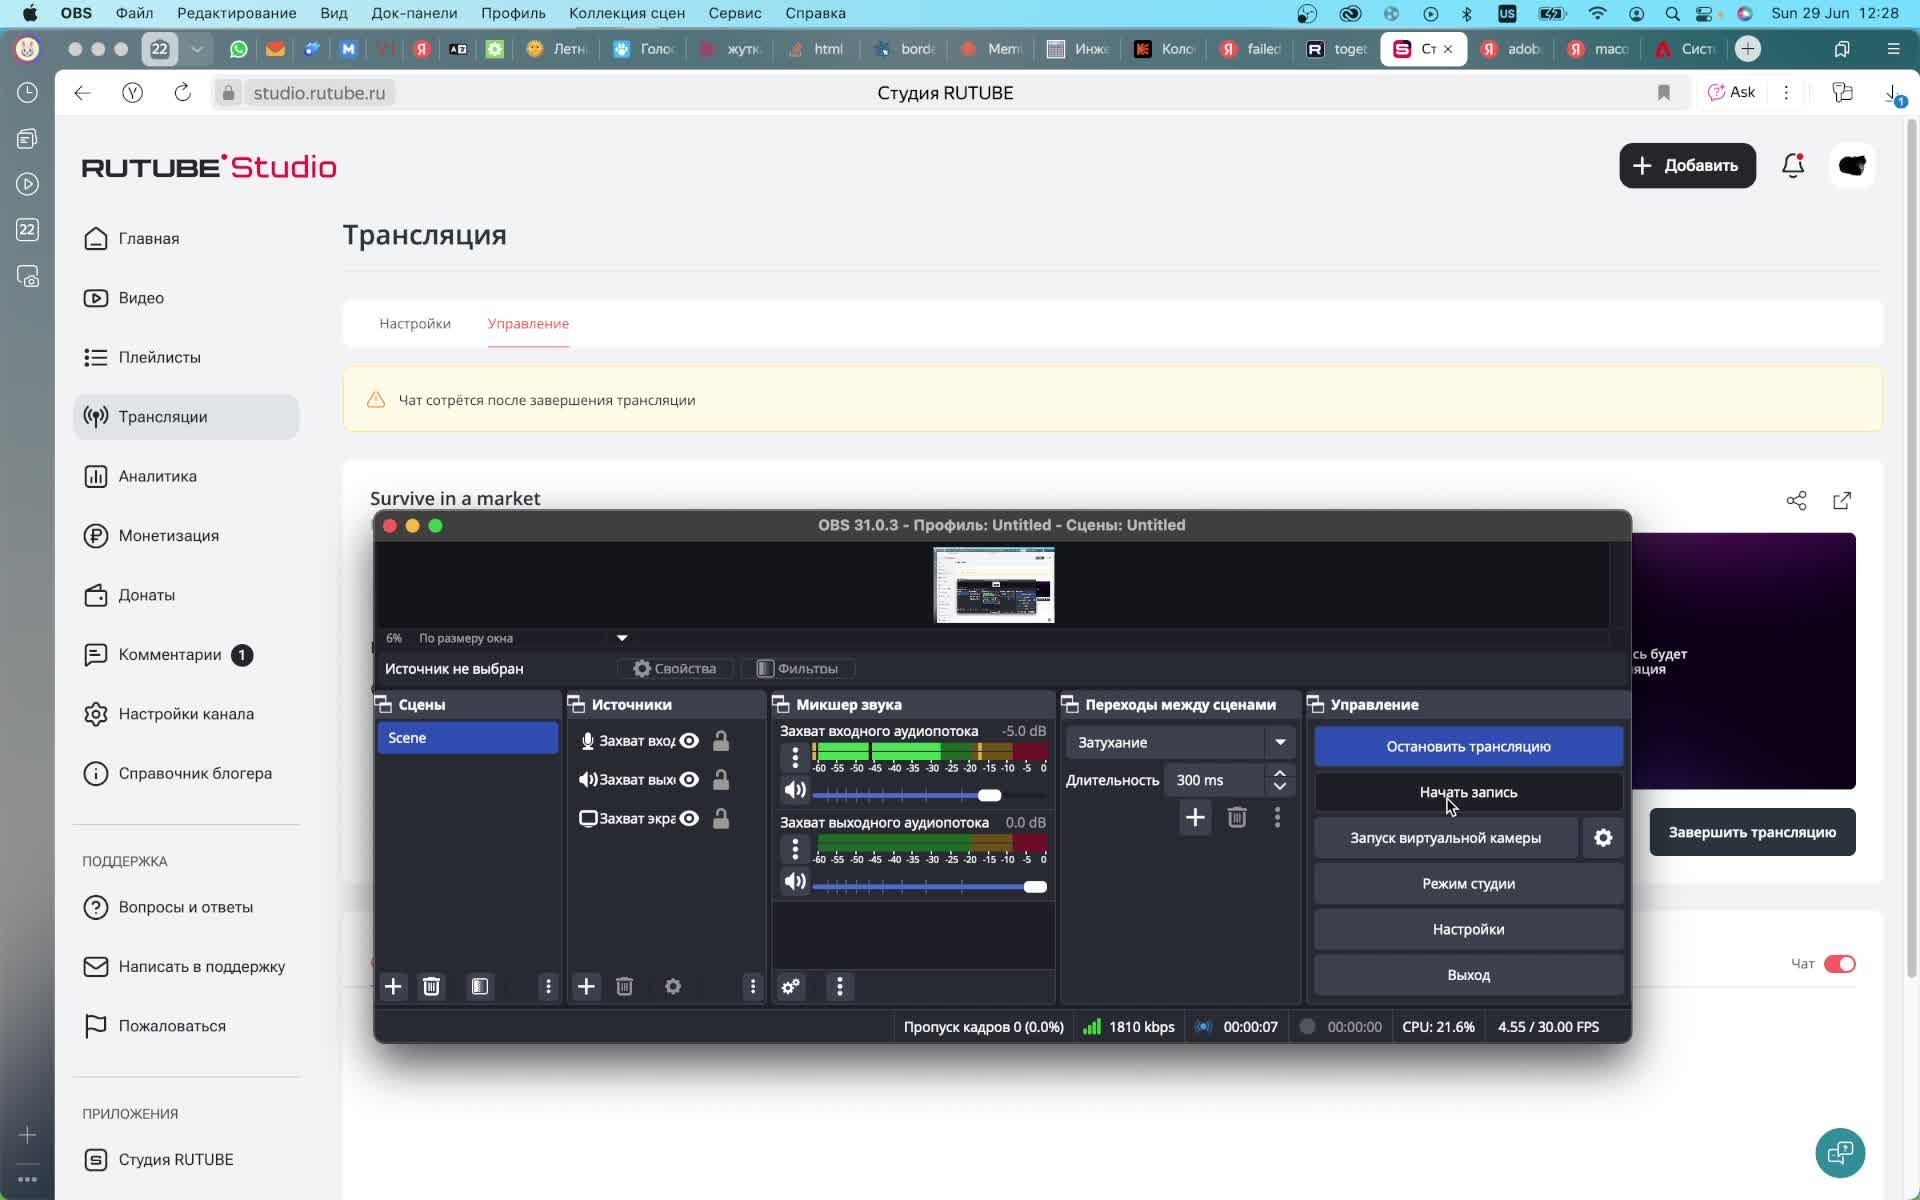This screenshot has height=1200, width=1920.
Task: Open source Свойства button
Action: tap(675, 668)
